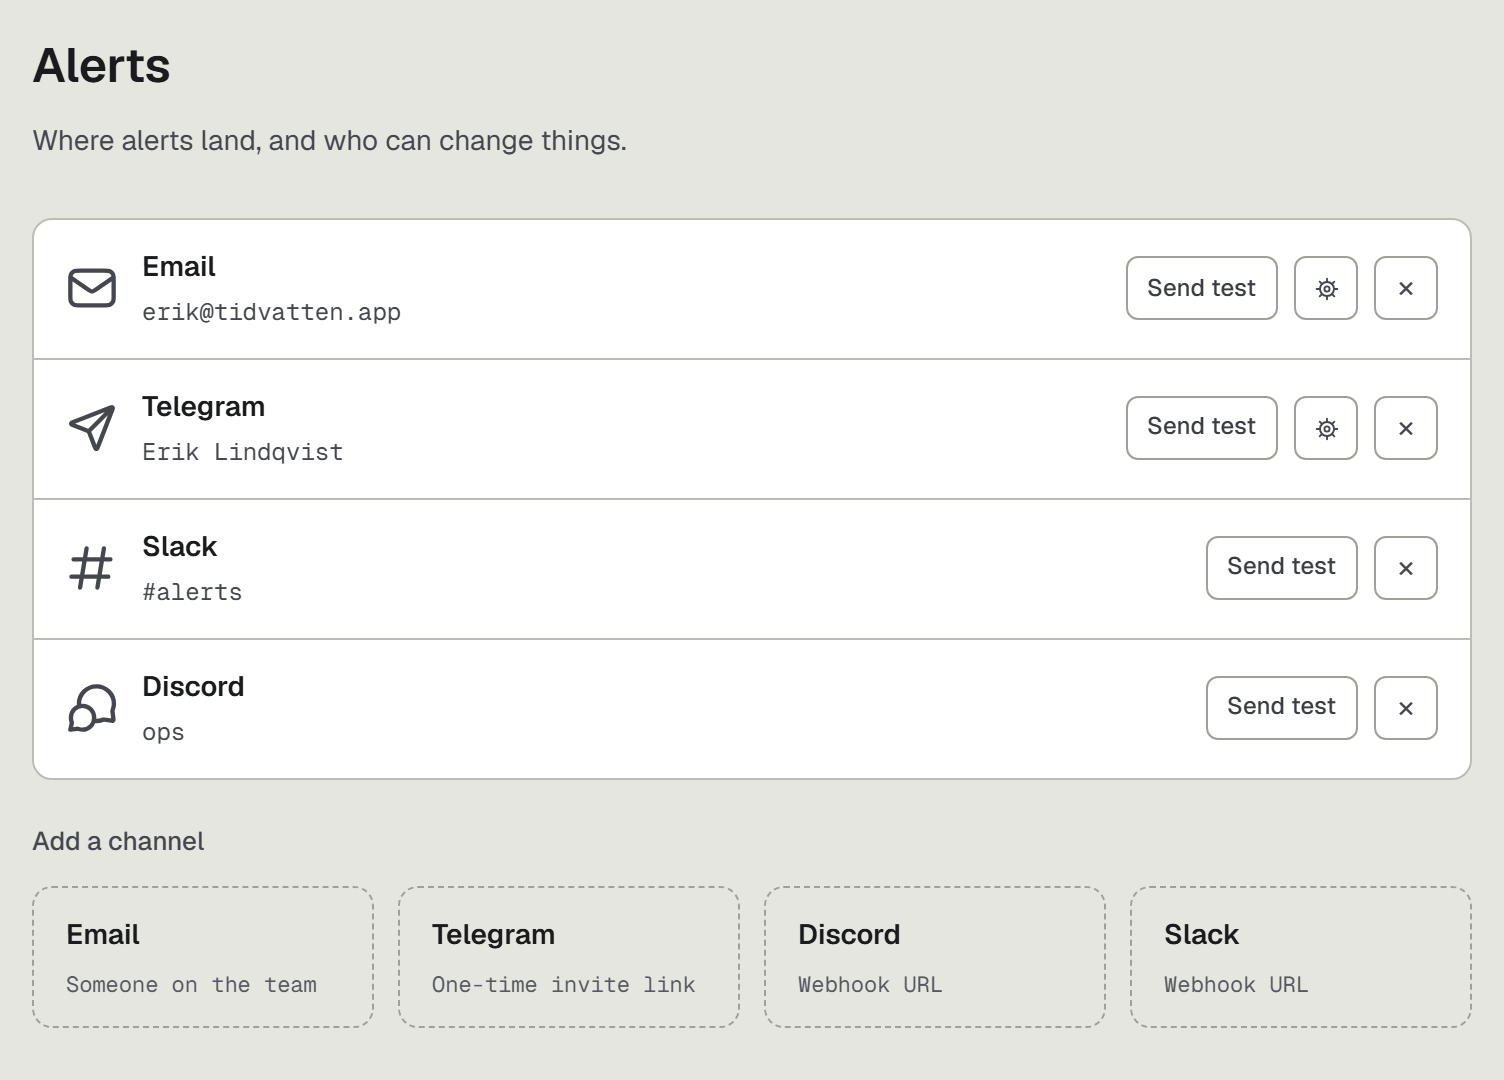
Task: Send test to the Slack channel
Action: click(1281, 568)
